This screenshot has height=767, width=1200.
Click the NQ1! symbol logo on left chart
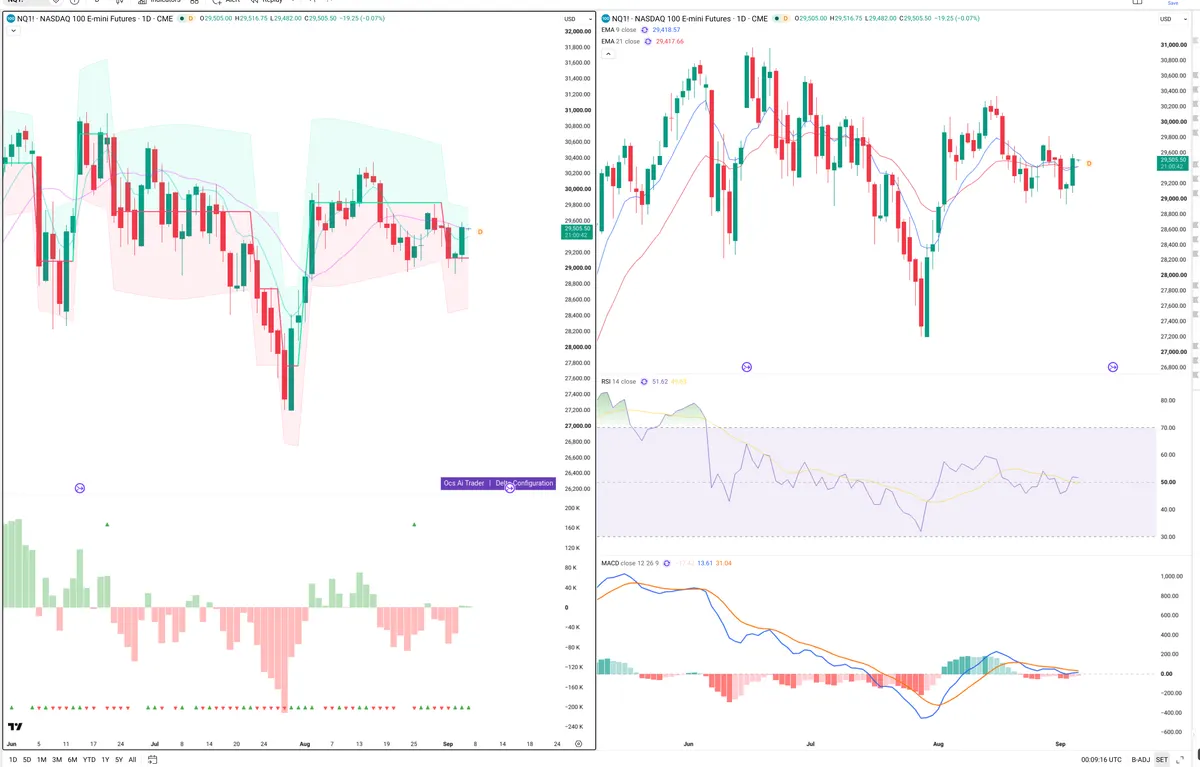click(11, 19)
